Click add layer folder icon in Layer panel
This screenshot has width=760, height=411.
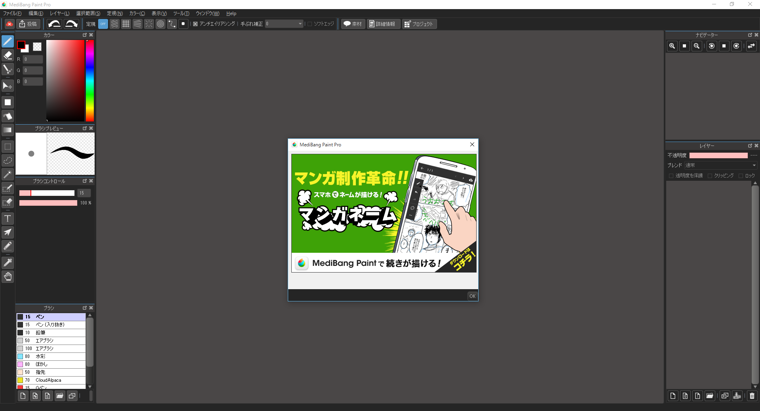point(710,396)
